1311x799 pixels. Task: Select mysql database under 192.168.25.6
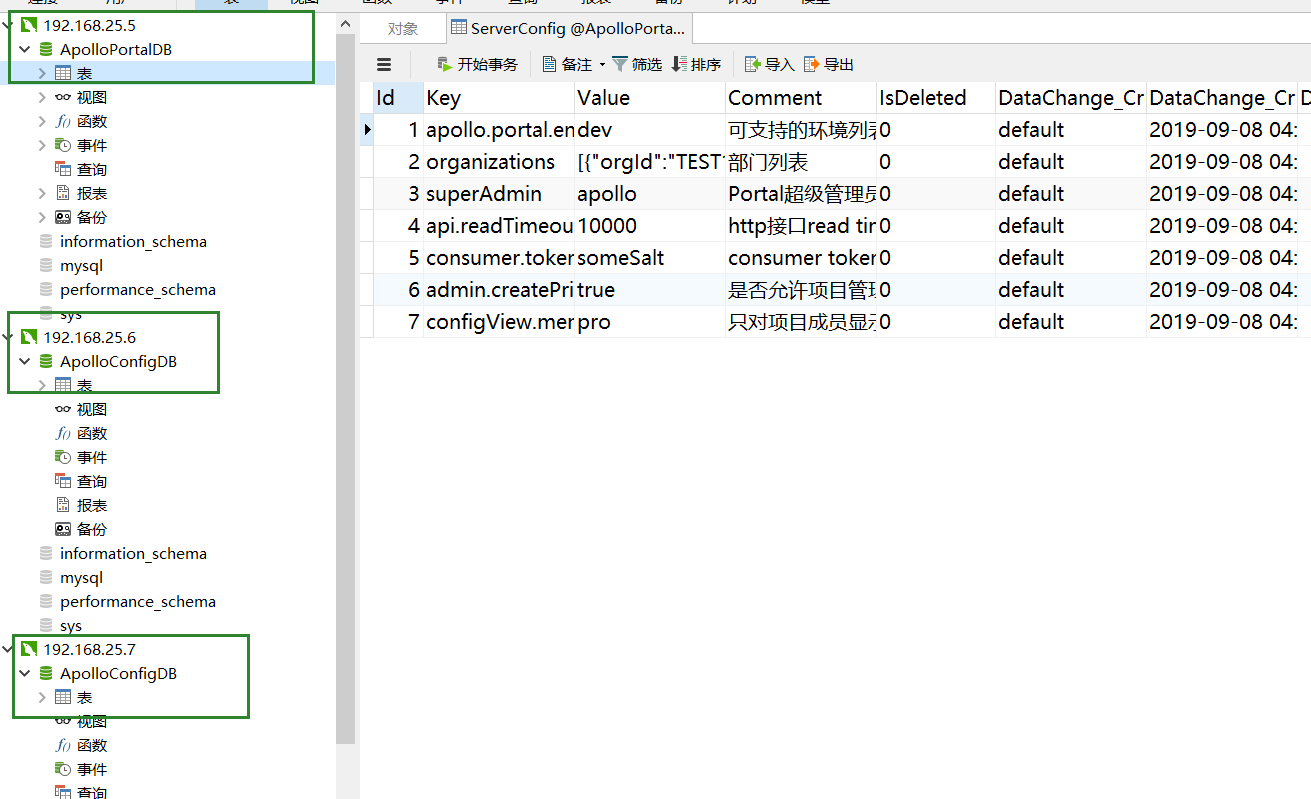tap(81, 577)
